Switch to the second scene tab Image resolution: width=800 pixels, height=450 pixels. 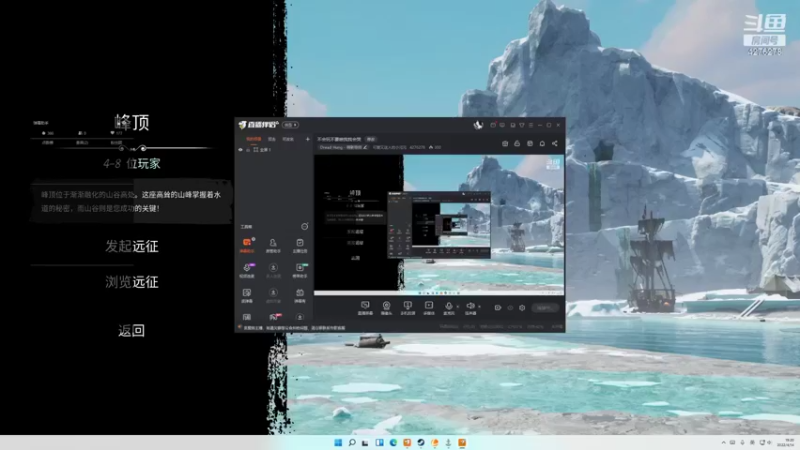click(272, 139)
